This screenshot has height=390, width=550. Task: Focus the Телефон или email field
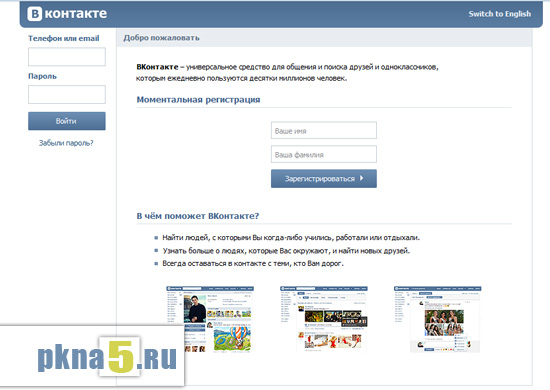tap(67, 57)
